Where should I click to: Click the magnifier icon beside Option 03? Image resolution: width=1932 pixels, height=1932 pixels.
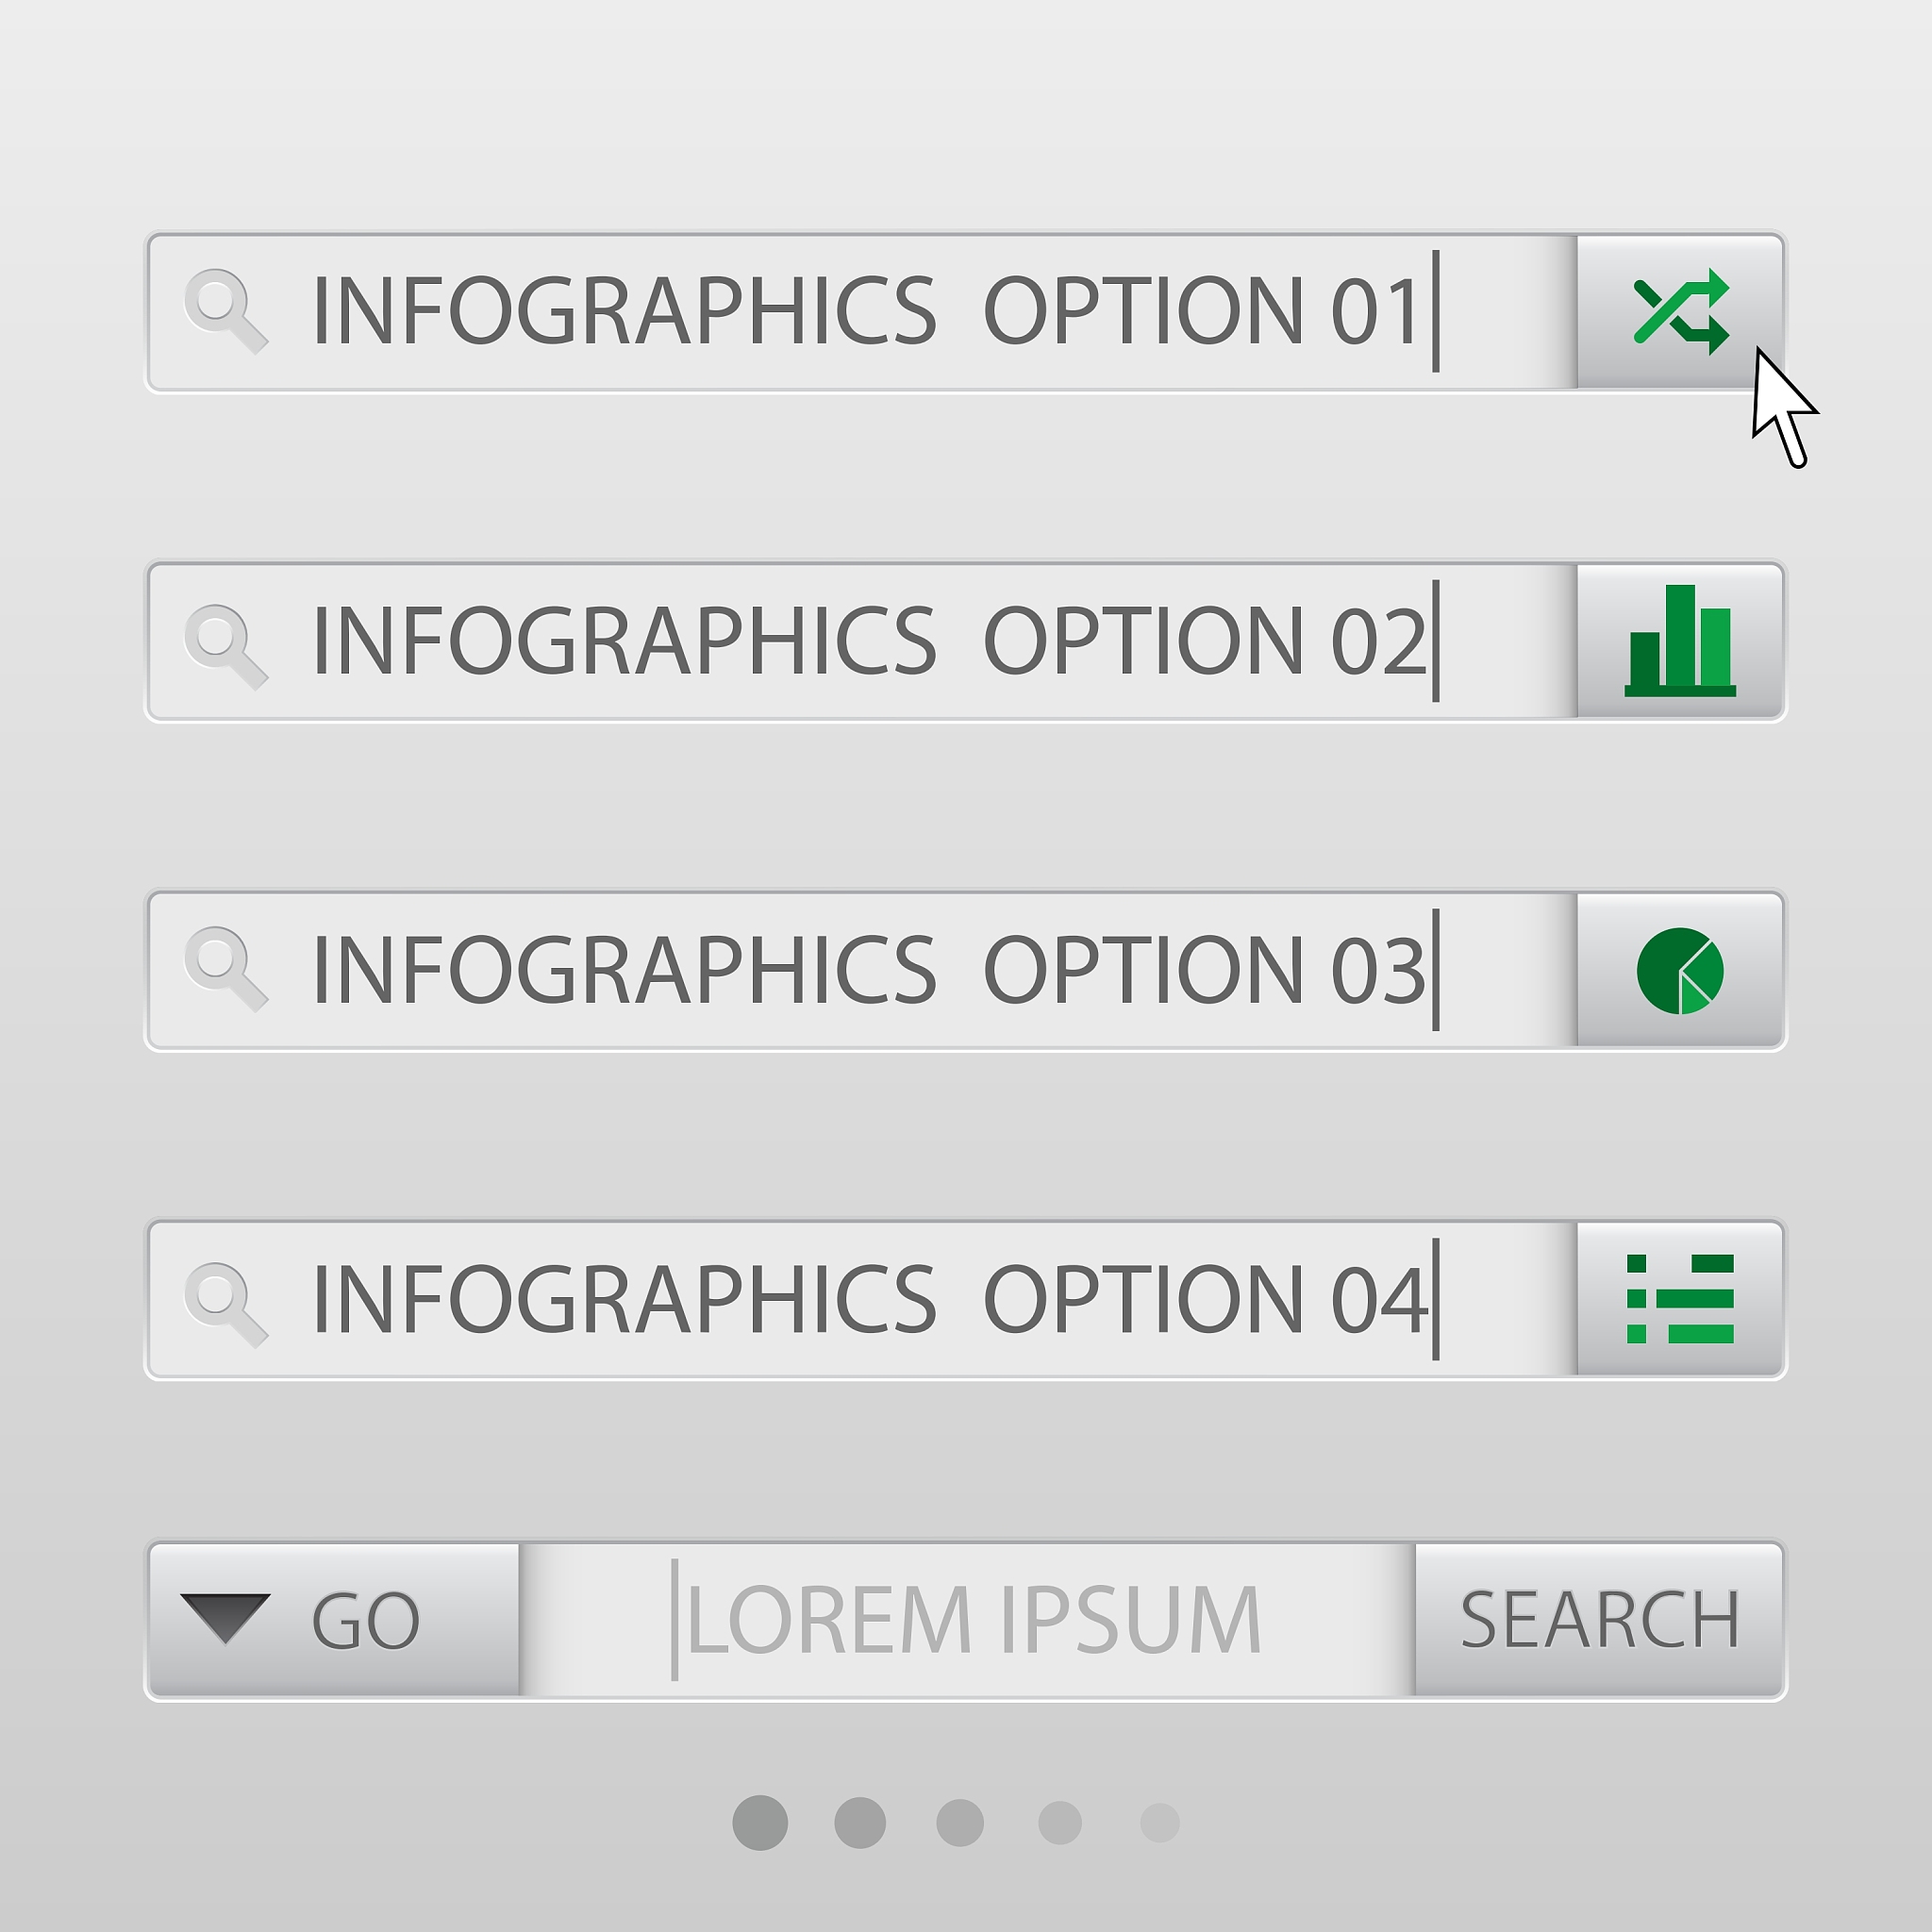tap(225, 969)
